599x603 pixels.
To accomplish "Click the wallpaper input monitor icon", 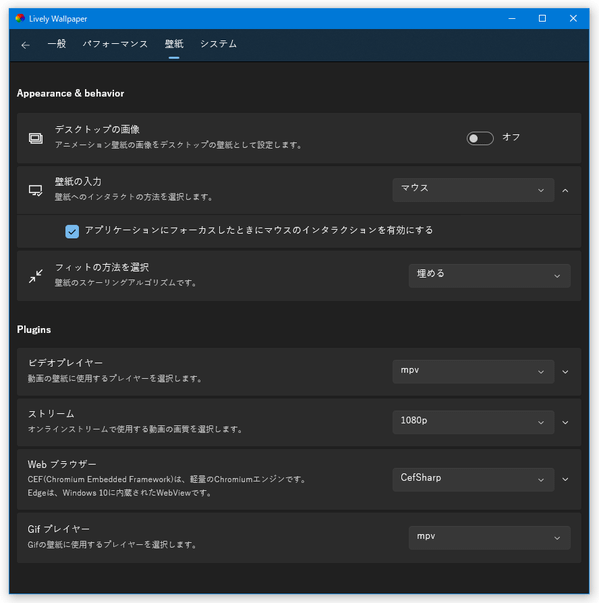I will 36,190.
